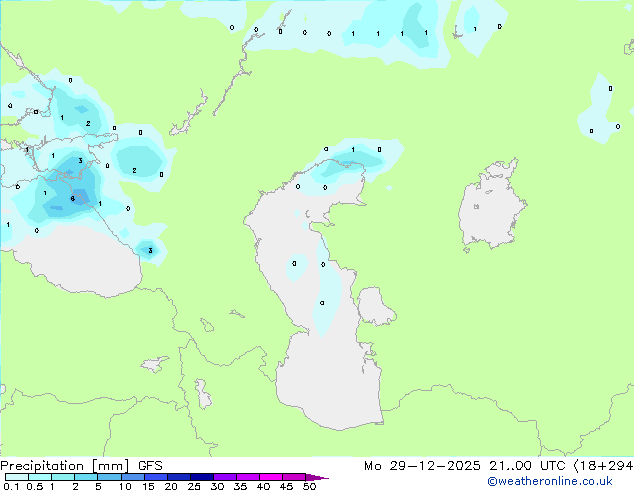Click the 45–50 mm legend swatch

click(294, 477)
